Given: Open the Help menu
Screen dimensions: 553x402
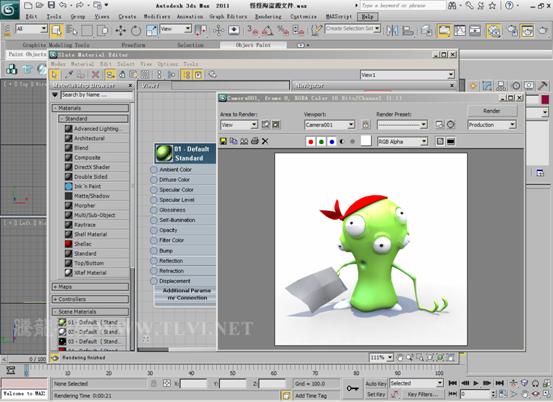Looking at the screenshot, I should click(367, 17).
